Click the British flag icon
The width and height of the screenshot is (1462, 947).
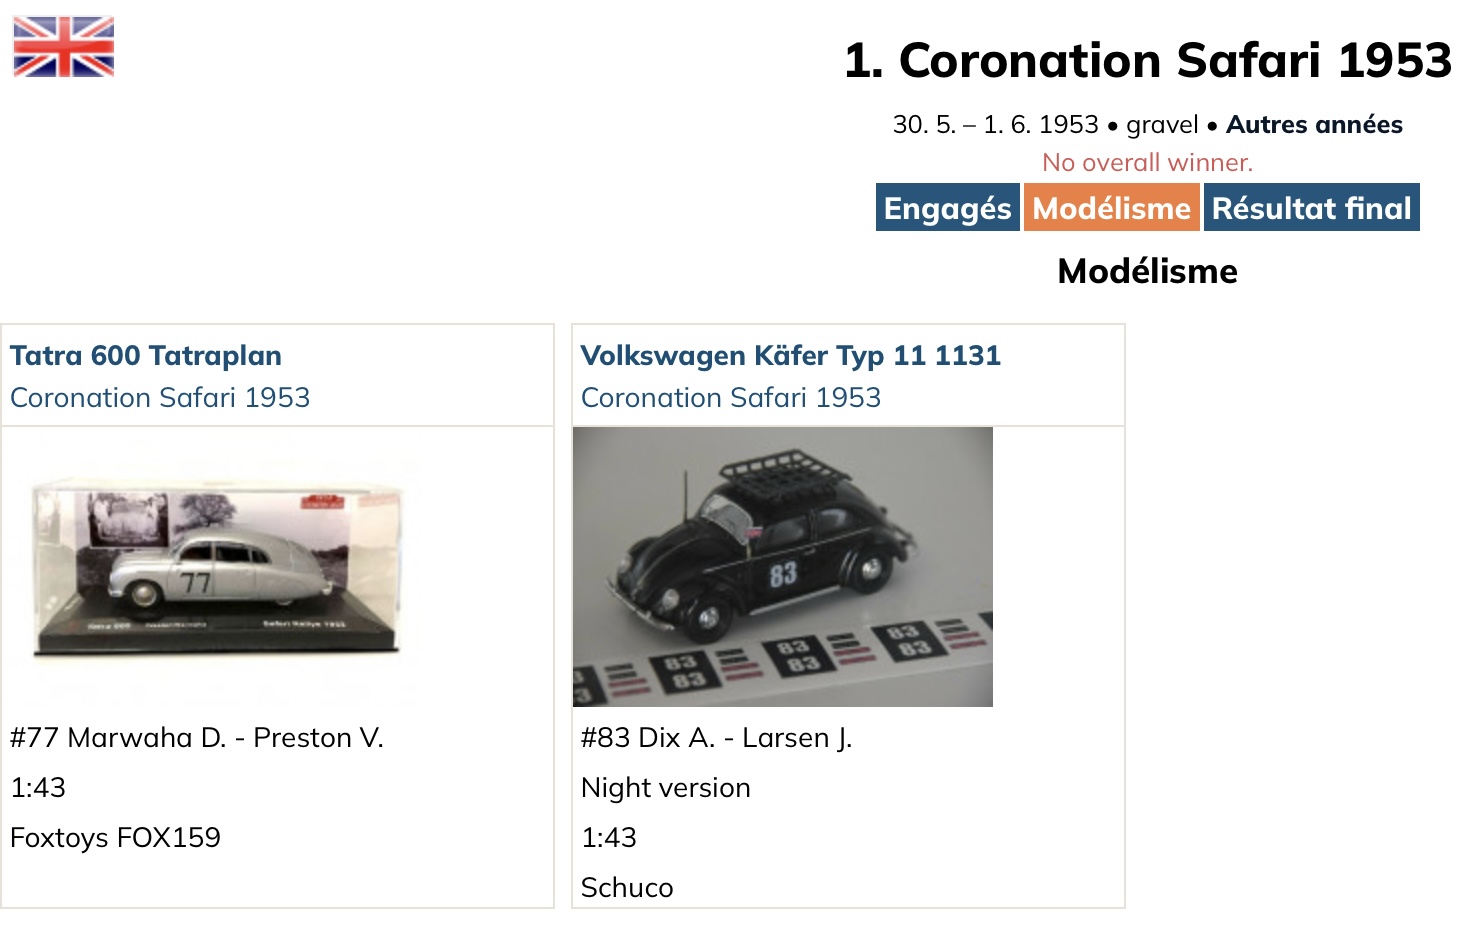[x=64, y=47]
